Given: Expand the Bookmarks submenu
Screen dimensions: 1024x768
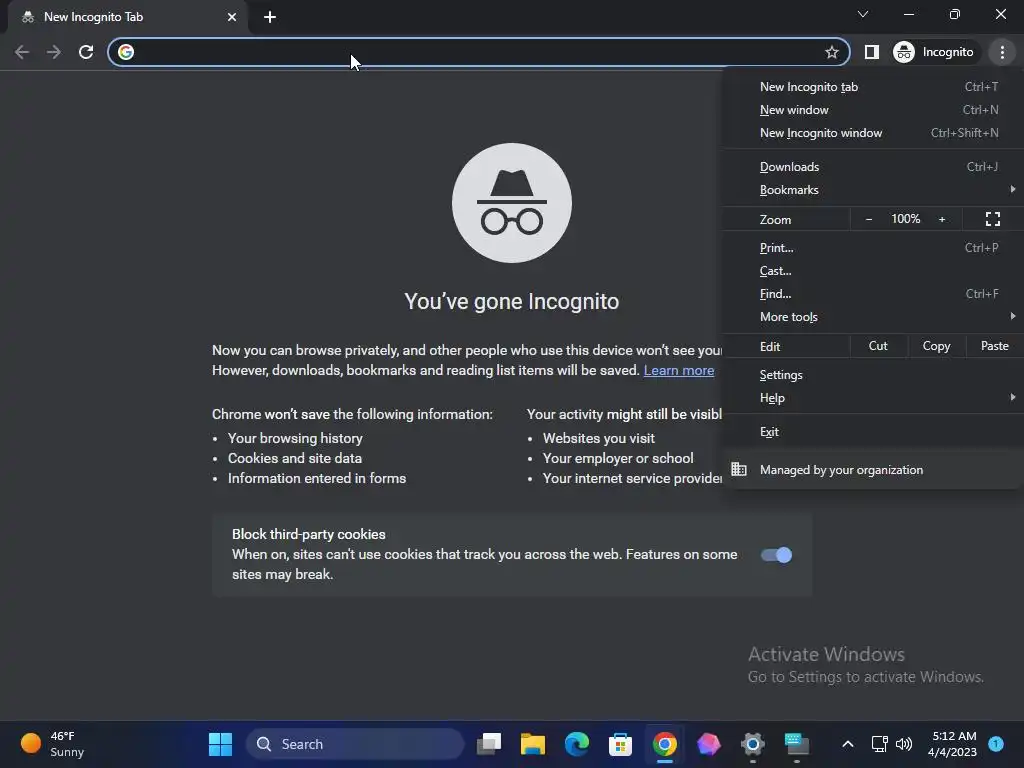Looking at the screenshot, I should click(872, 189).
